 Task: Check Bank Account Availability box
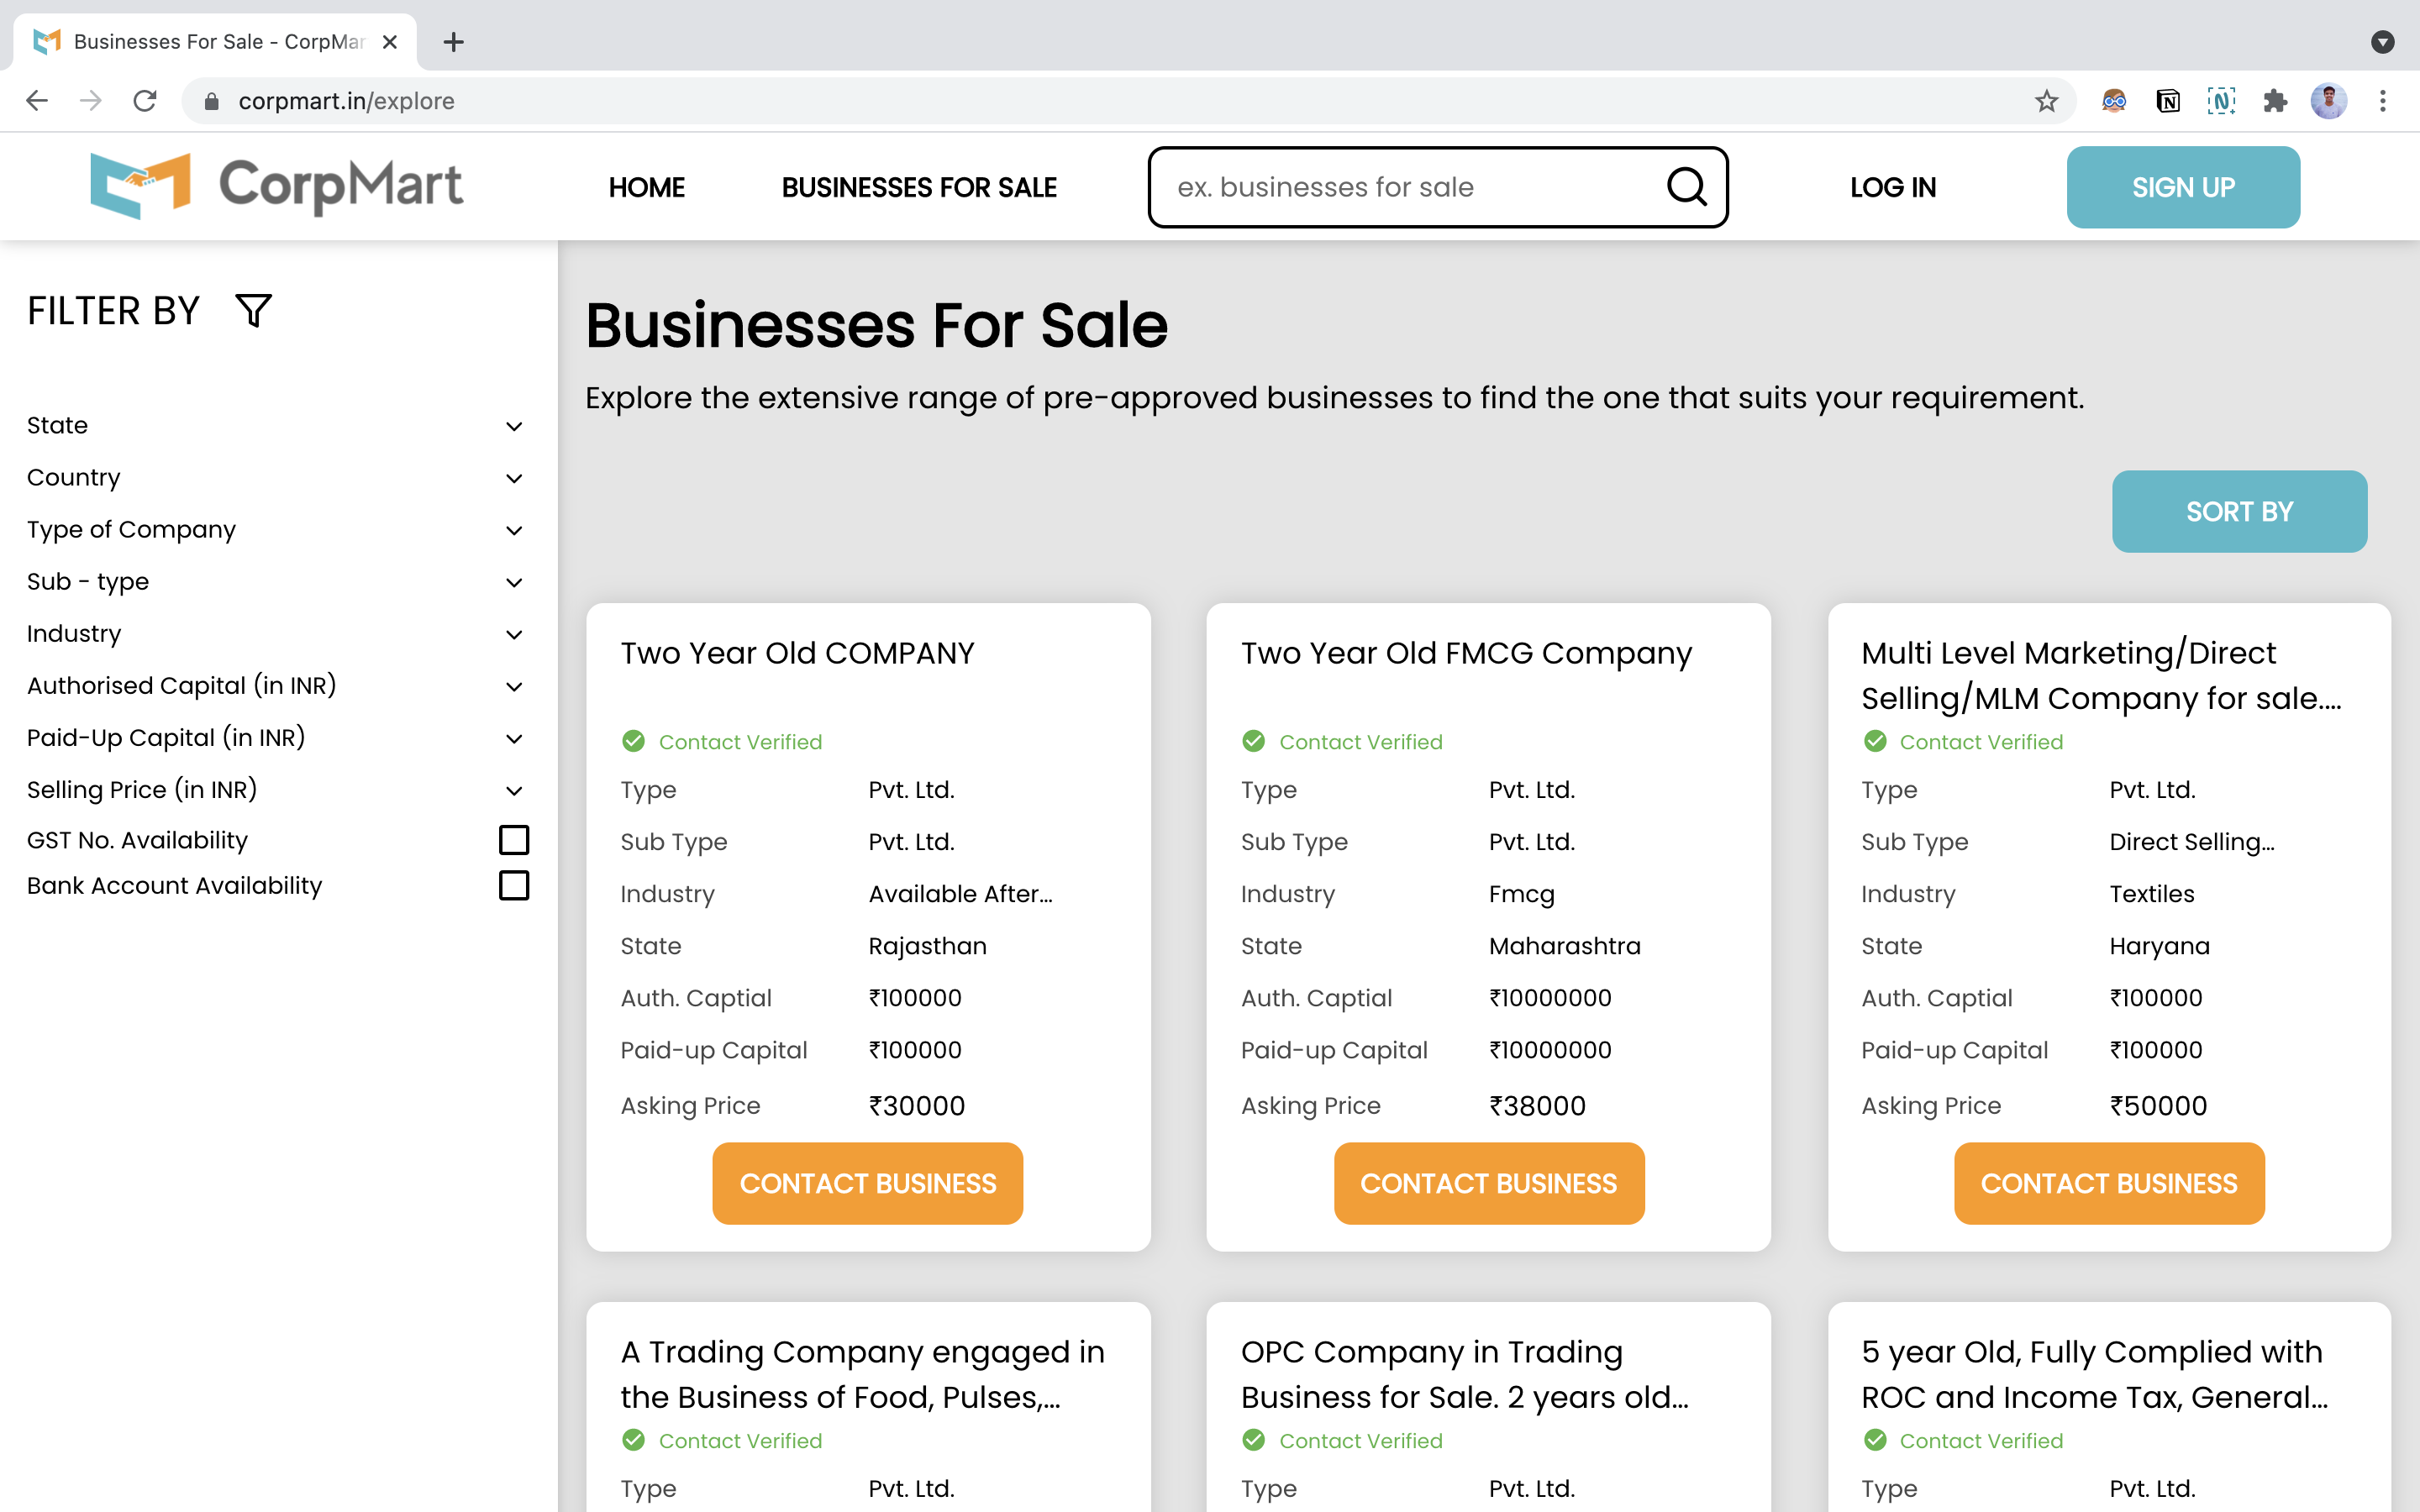[x=514, y=886]
